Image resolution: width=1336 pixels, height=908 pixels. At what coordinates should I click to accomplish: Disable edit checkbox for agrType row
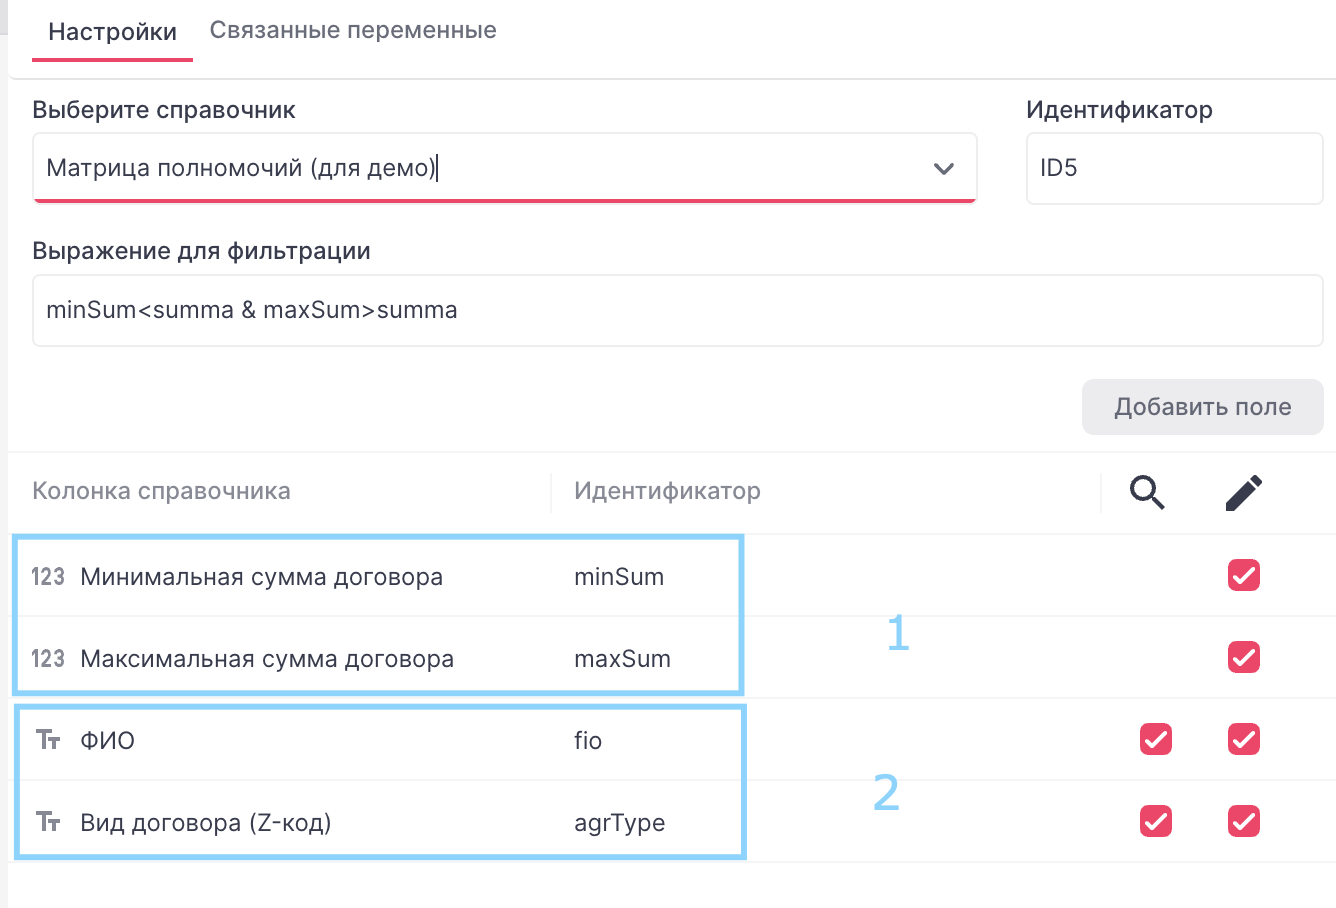(1244, 821)
